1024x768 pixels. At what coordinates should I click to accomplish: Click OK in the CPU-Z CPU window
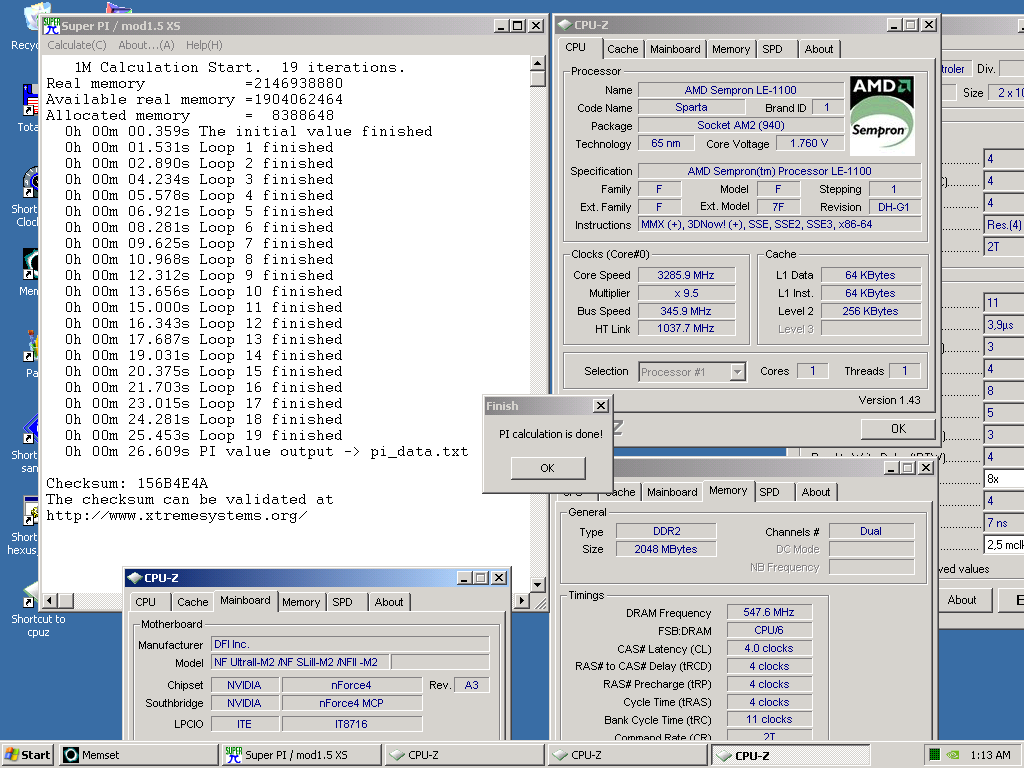click(x=898, y=429)
